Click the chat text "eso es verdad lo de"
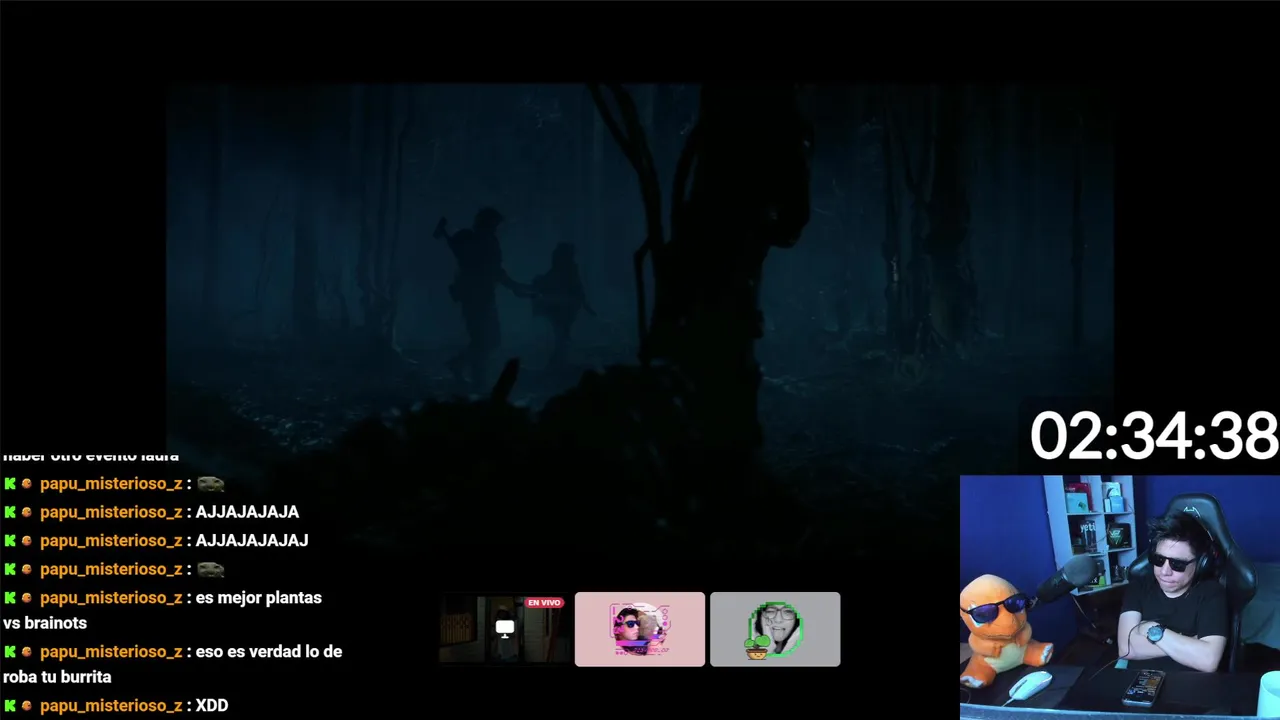 tap(269, 652)
